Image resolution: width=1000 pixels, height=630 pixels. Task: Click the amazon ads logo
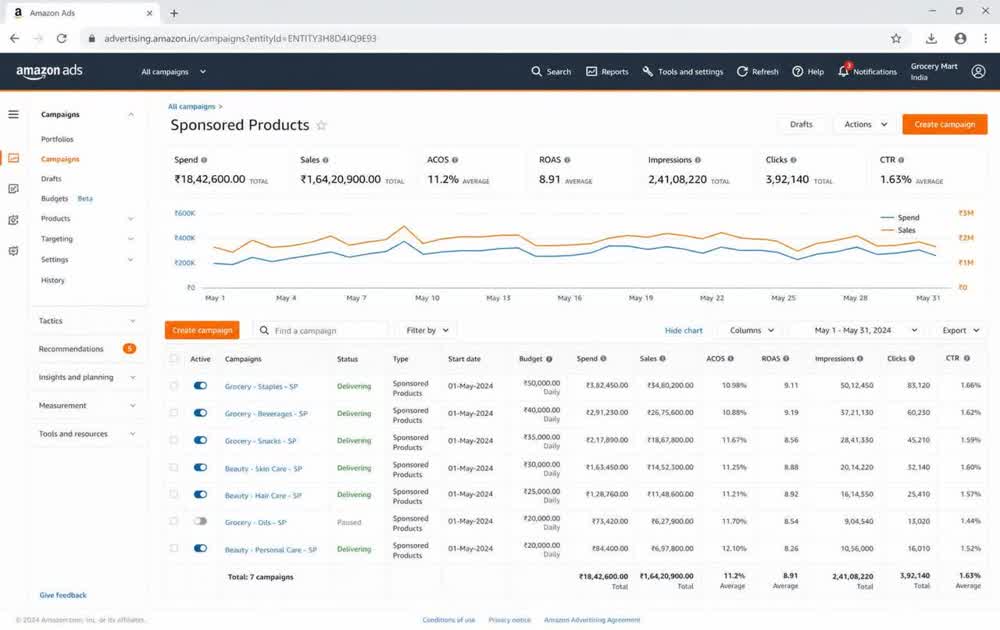(x=49, y=71)
